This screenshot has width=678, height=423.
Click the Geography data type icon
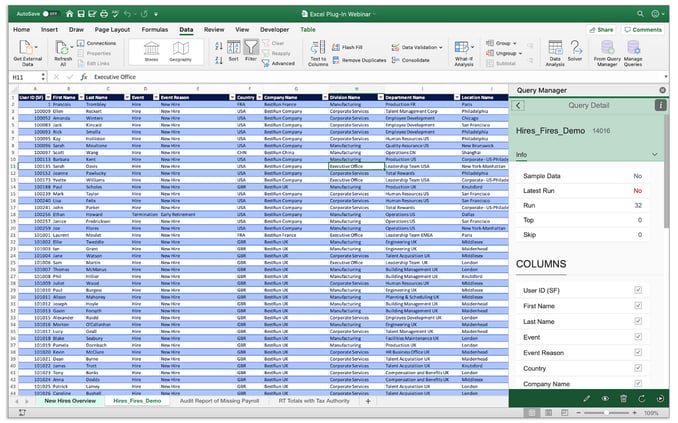pyautogui.click(x=181, y=48)
